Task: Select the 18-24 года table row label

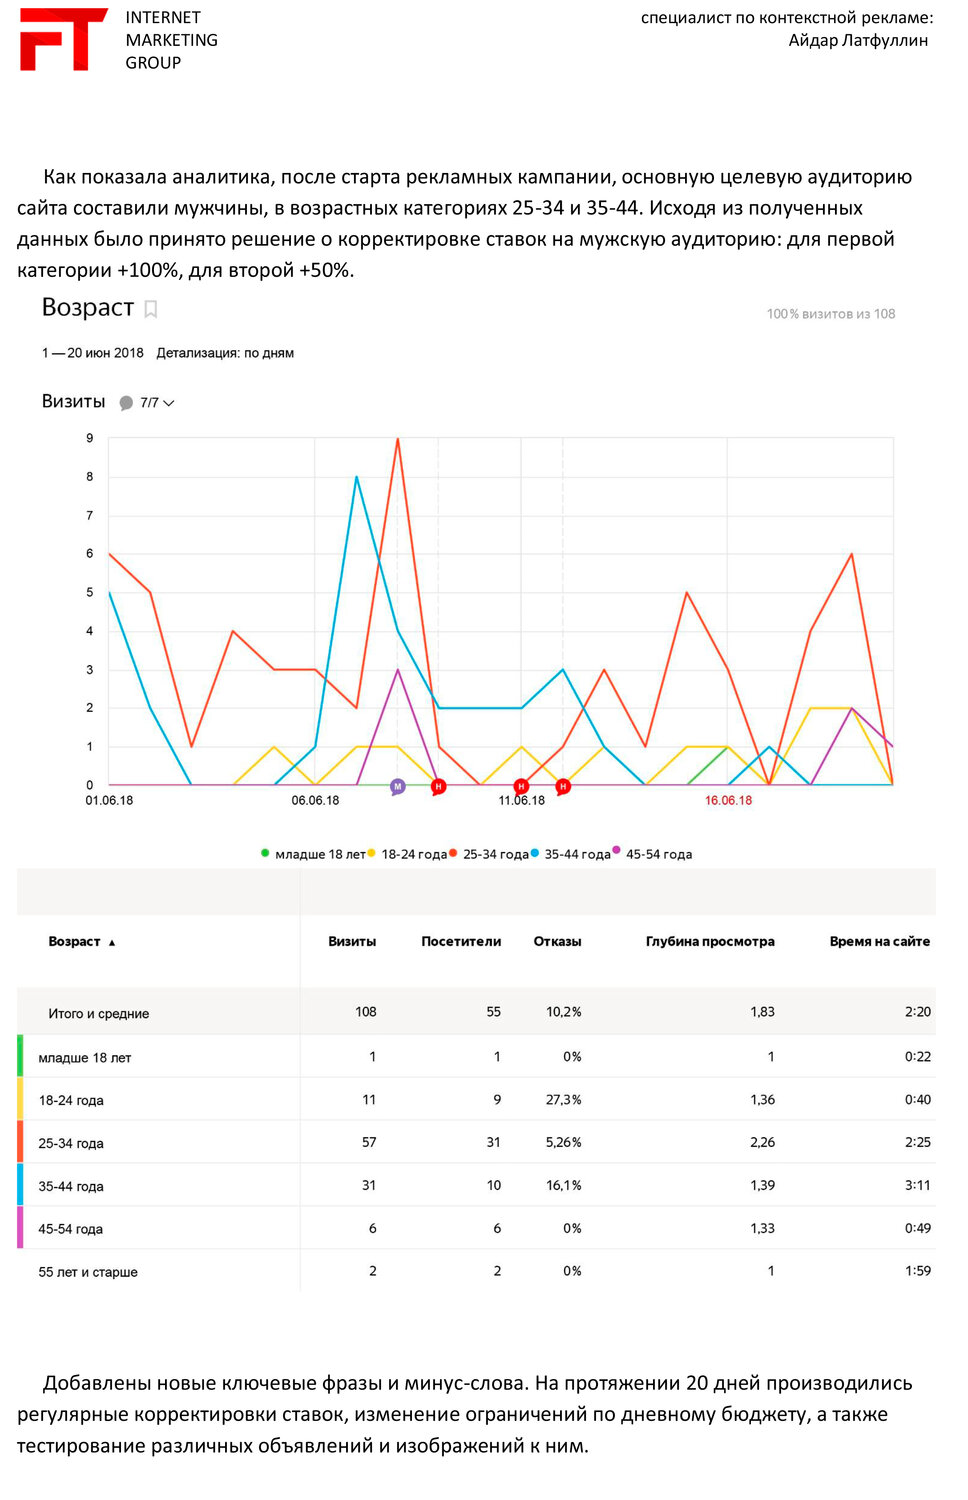Action: (x=71, y=1100)
